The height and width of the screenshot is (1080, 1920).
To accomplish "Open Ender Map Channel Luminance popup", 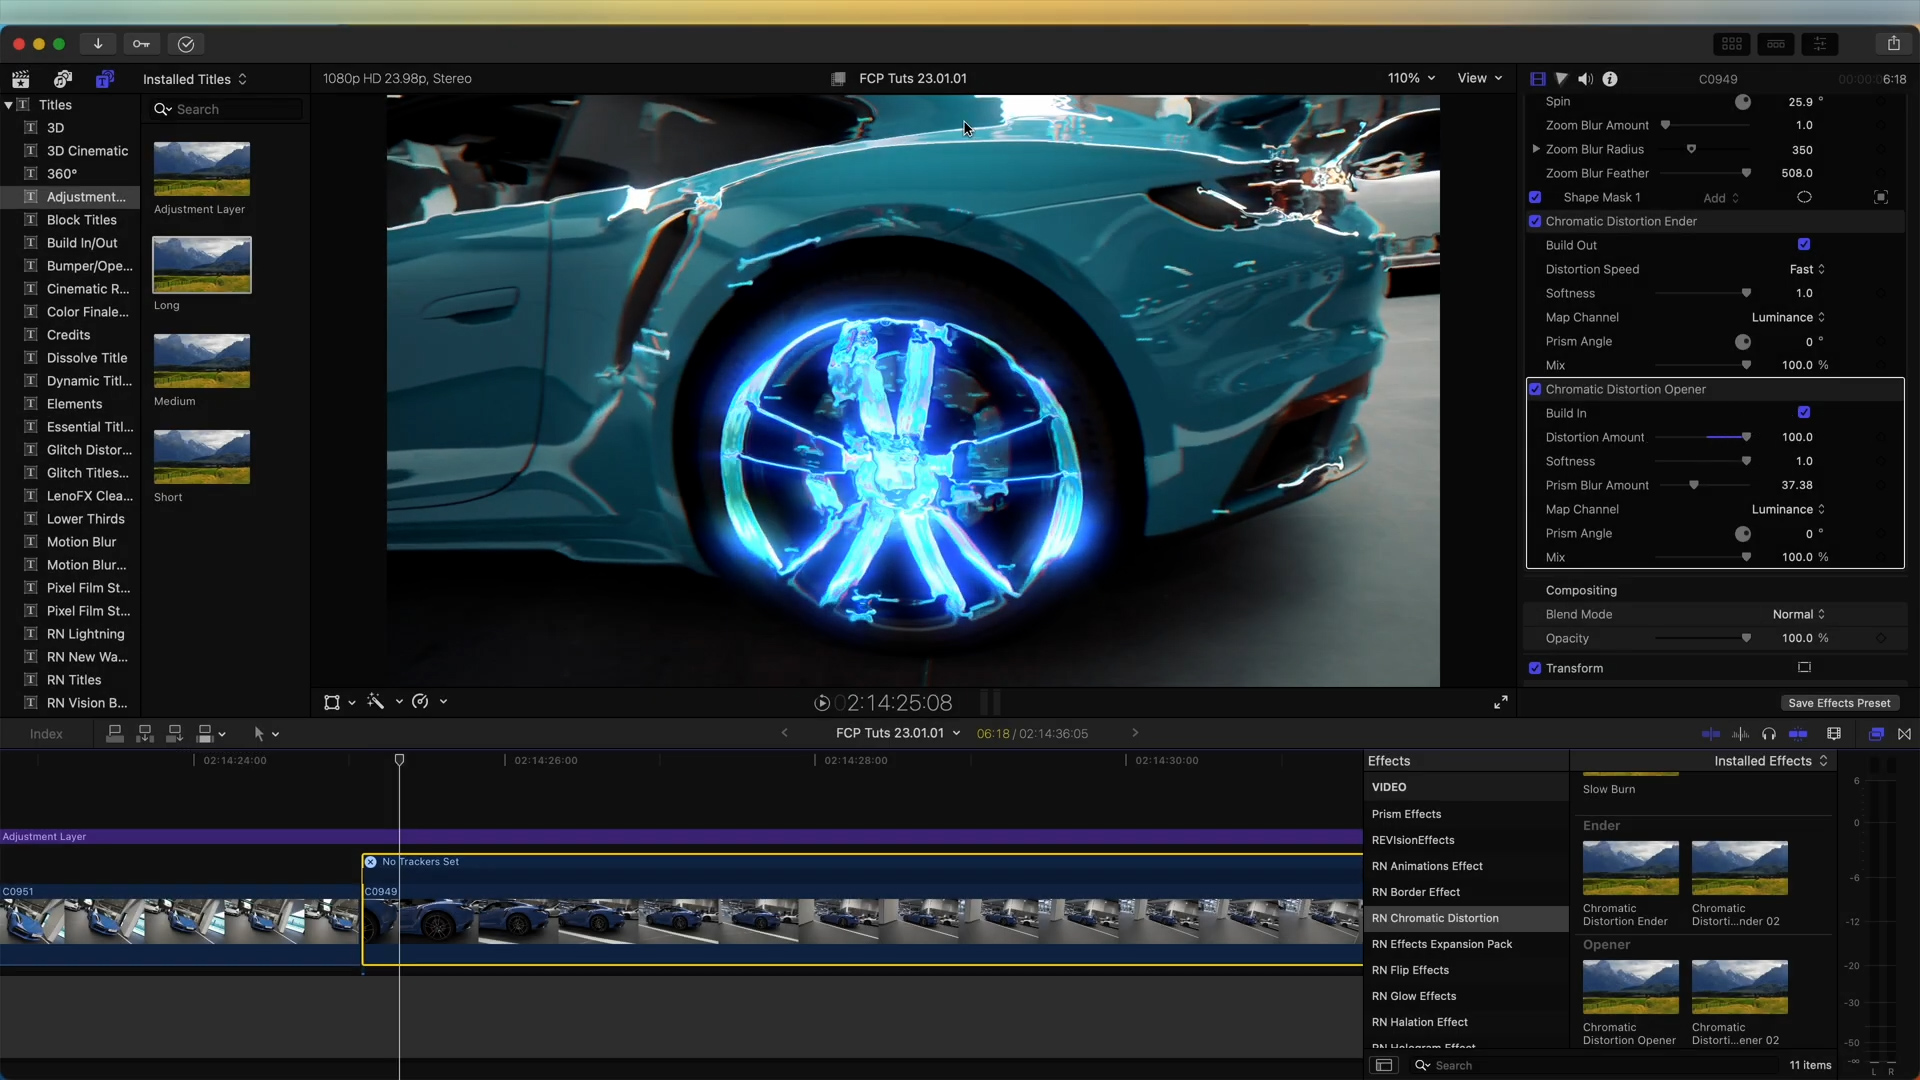I will point(1788,317).
